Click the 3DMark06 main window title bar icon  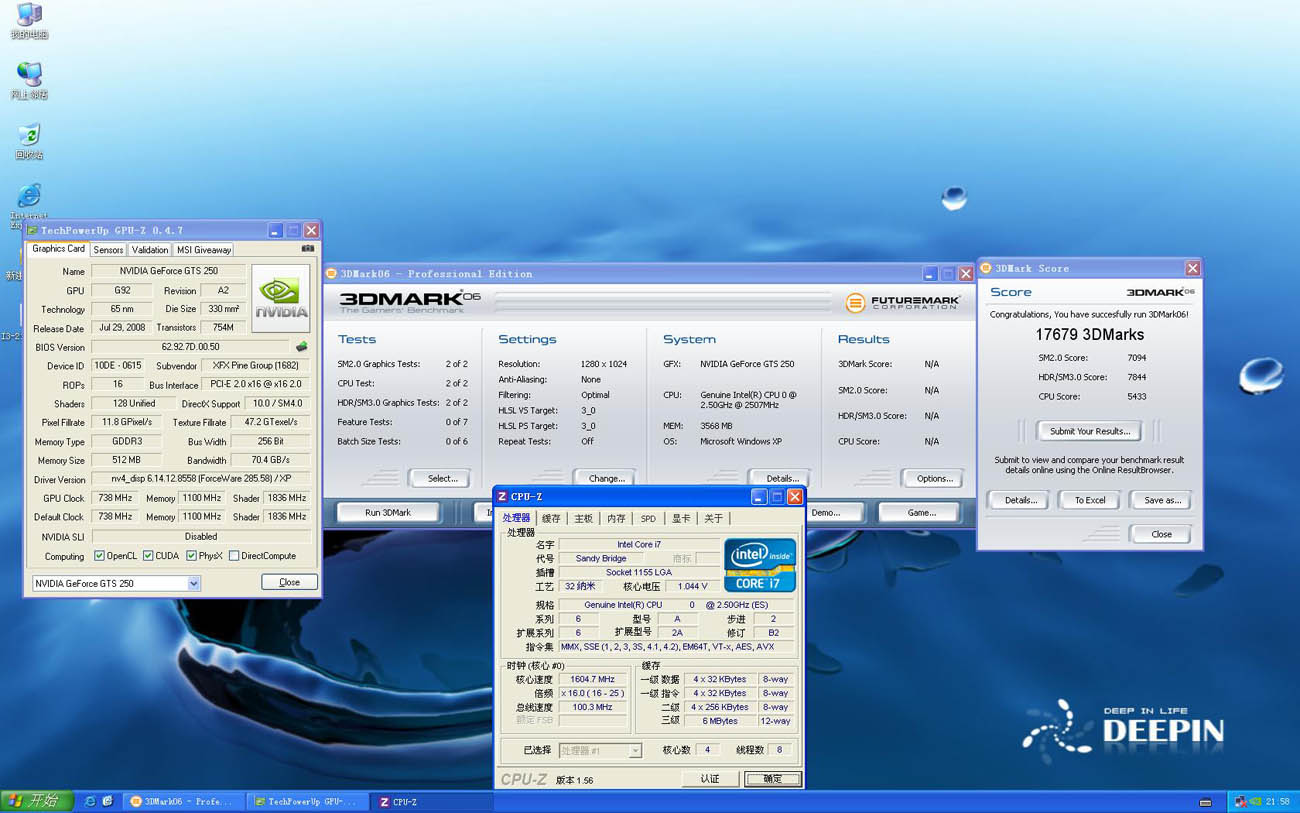pos(332,274)
